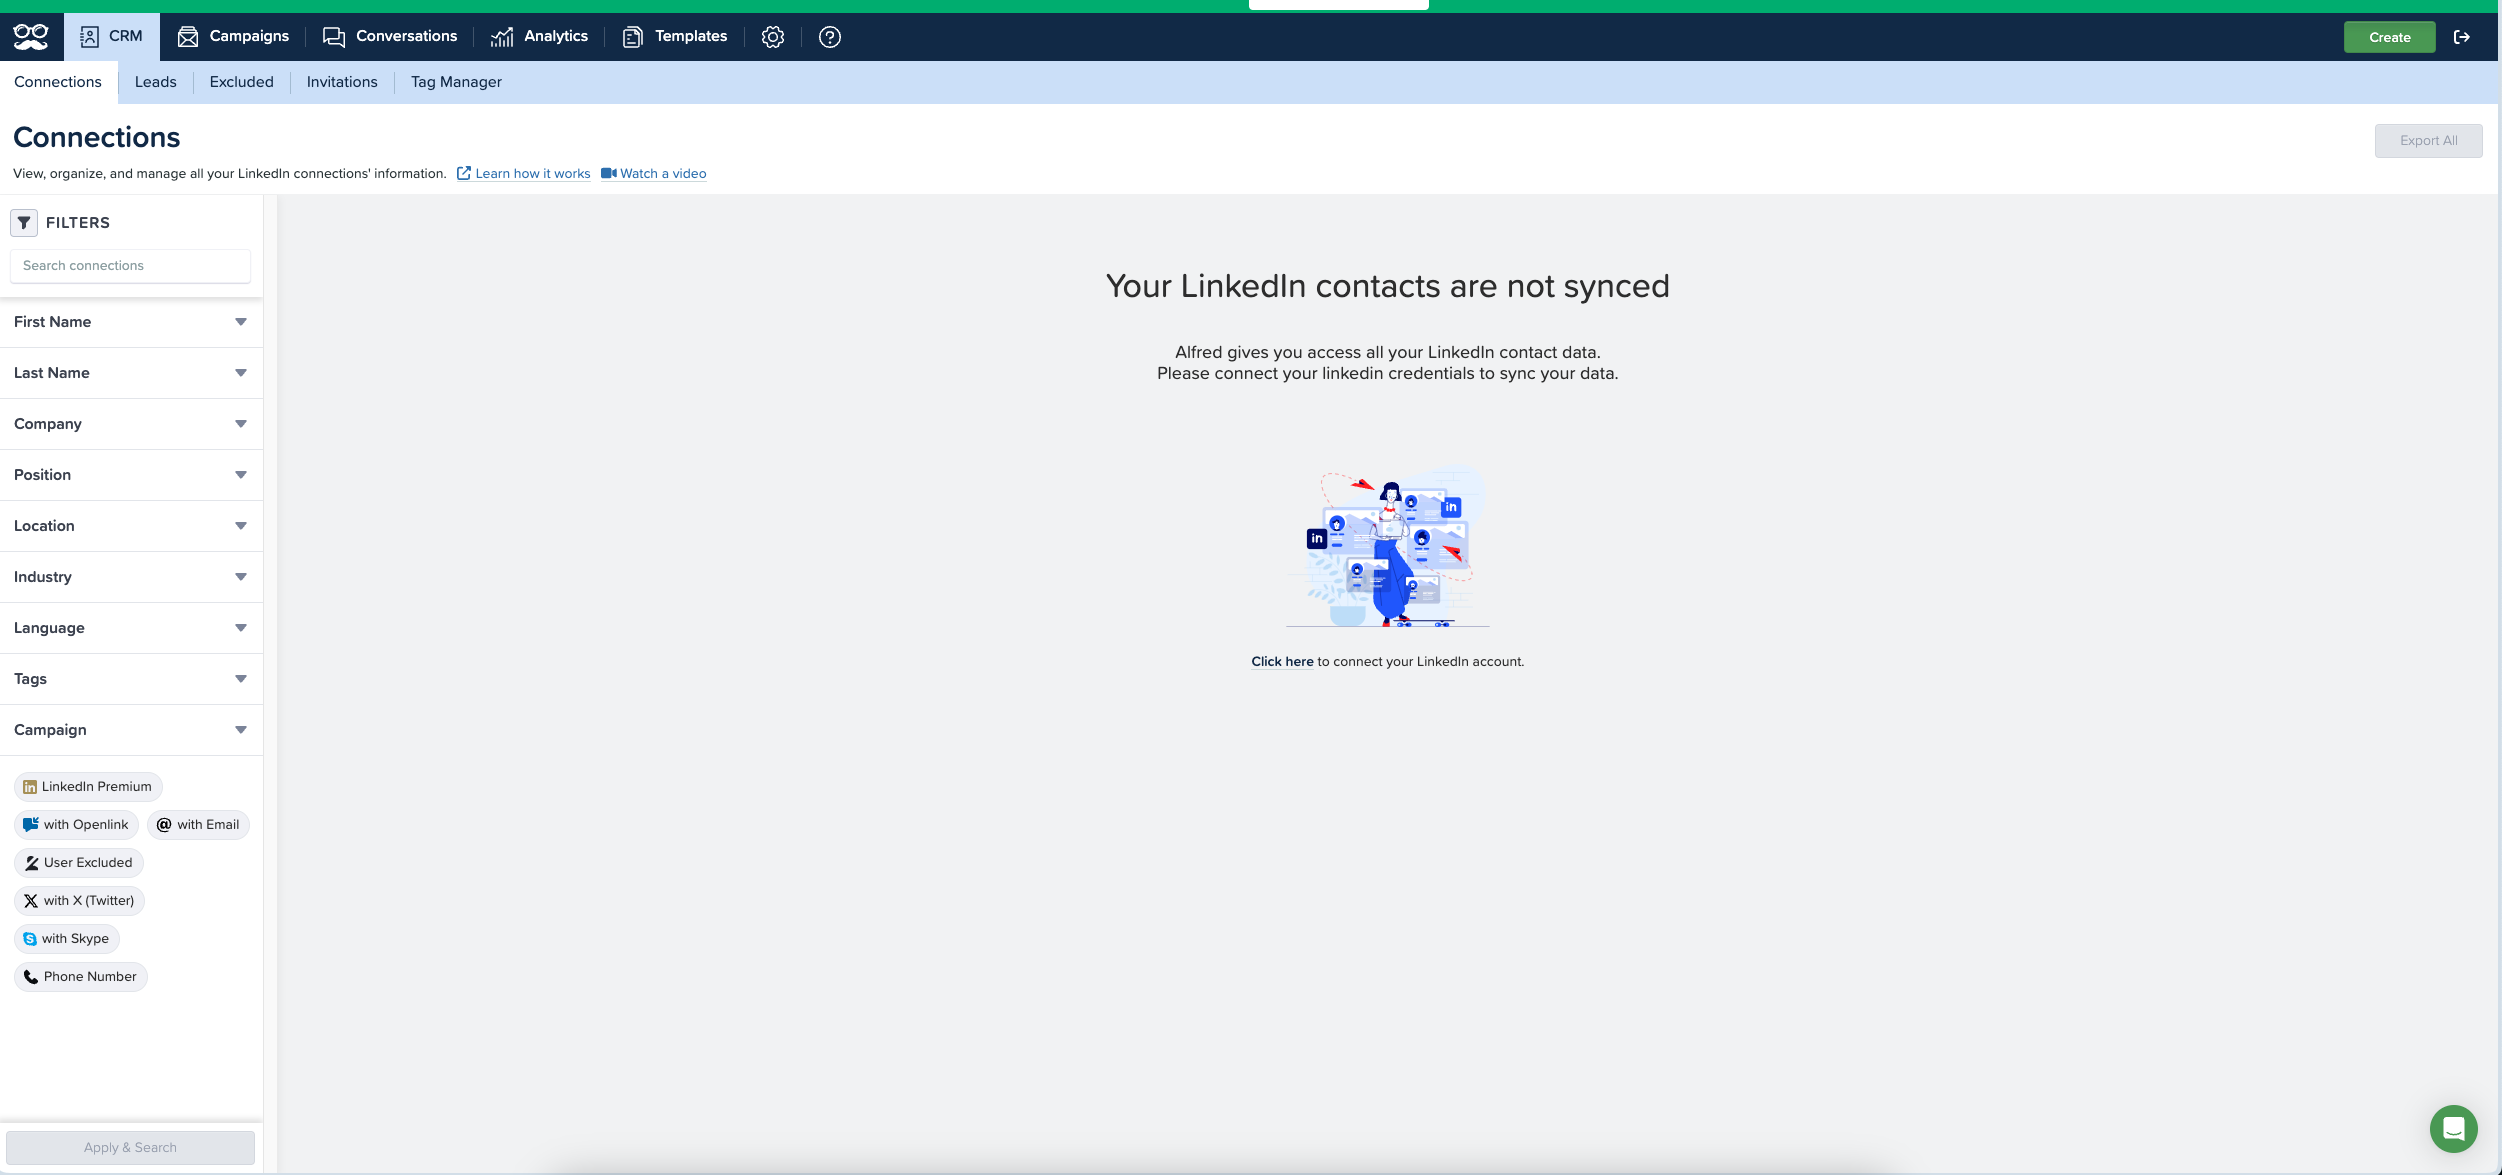Switch to the Tag Manager tab

pos(456,82)
